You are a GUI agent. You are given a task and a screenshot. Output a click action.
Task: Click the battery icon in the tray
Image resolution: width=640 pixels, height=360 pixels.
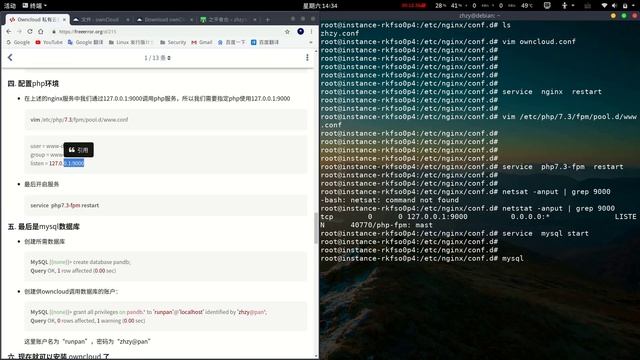625,6
